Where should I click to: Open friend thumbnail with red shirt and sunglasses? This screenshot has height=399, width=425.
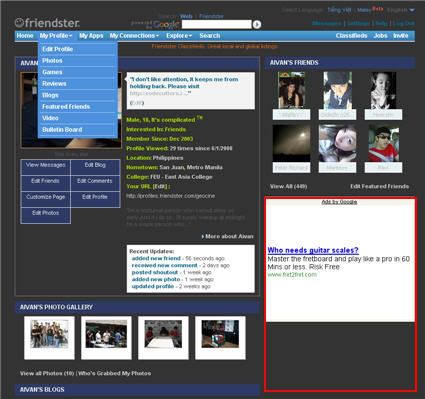point(383,144)
